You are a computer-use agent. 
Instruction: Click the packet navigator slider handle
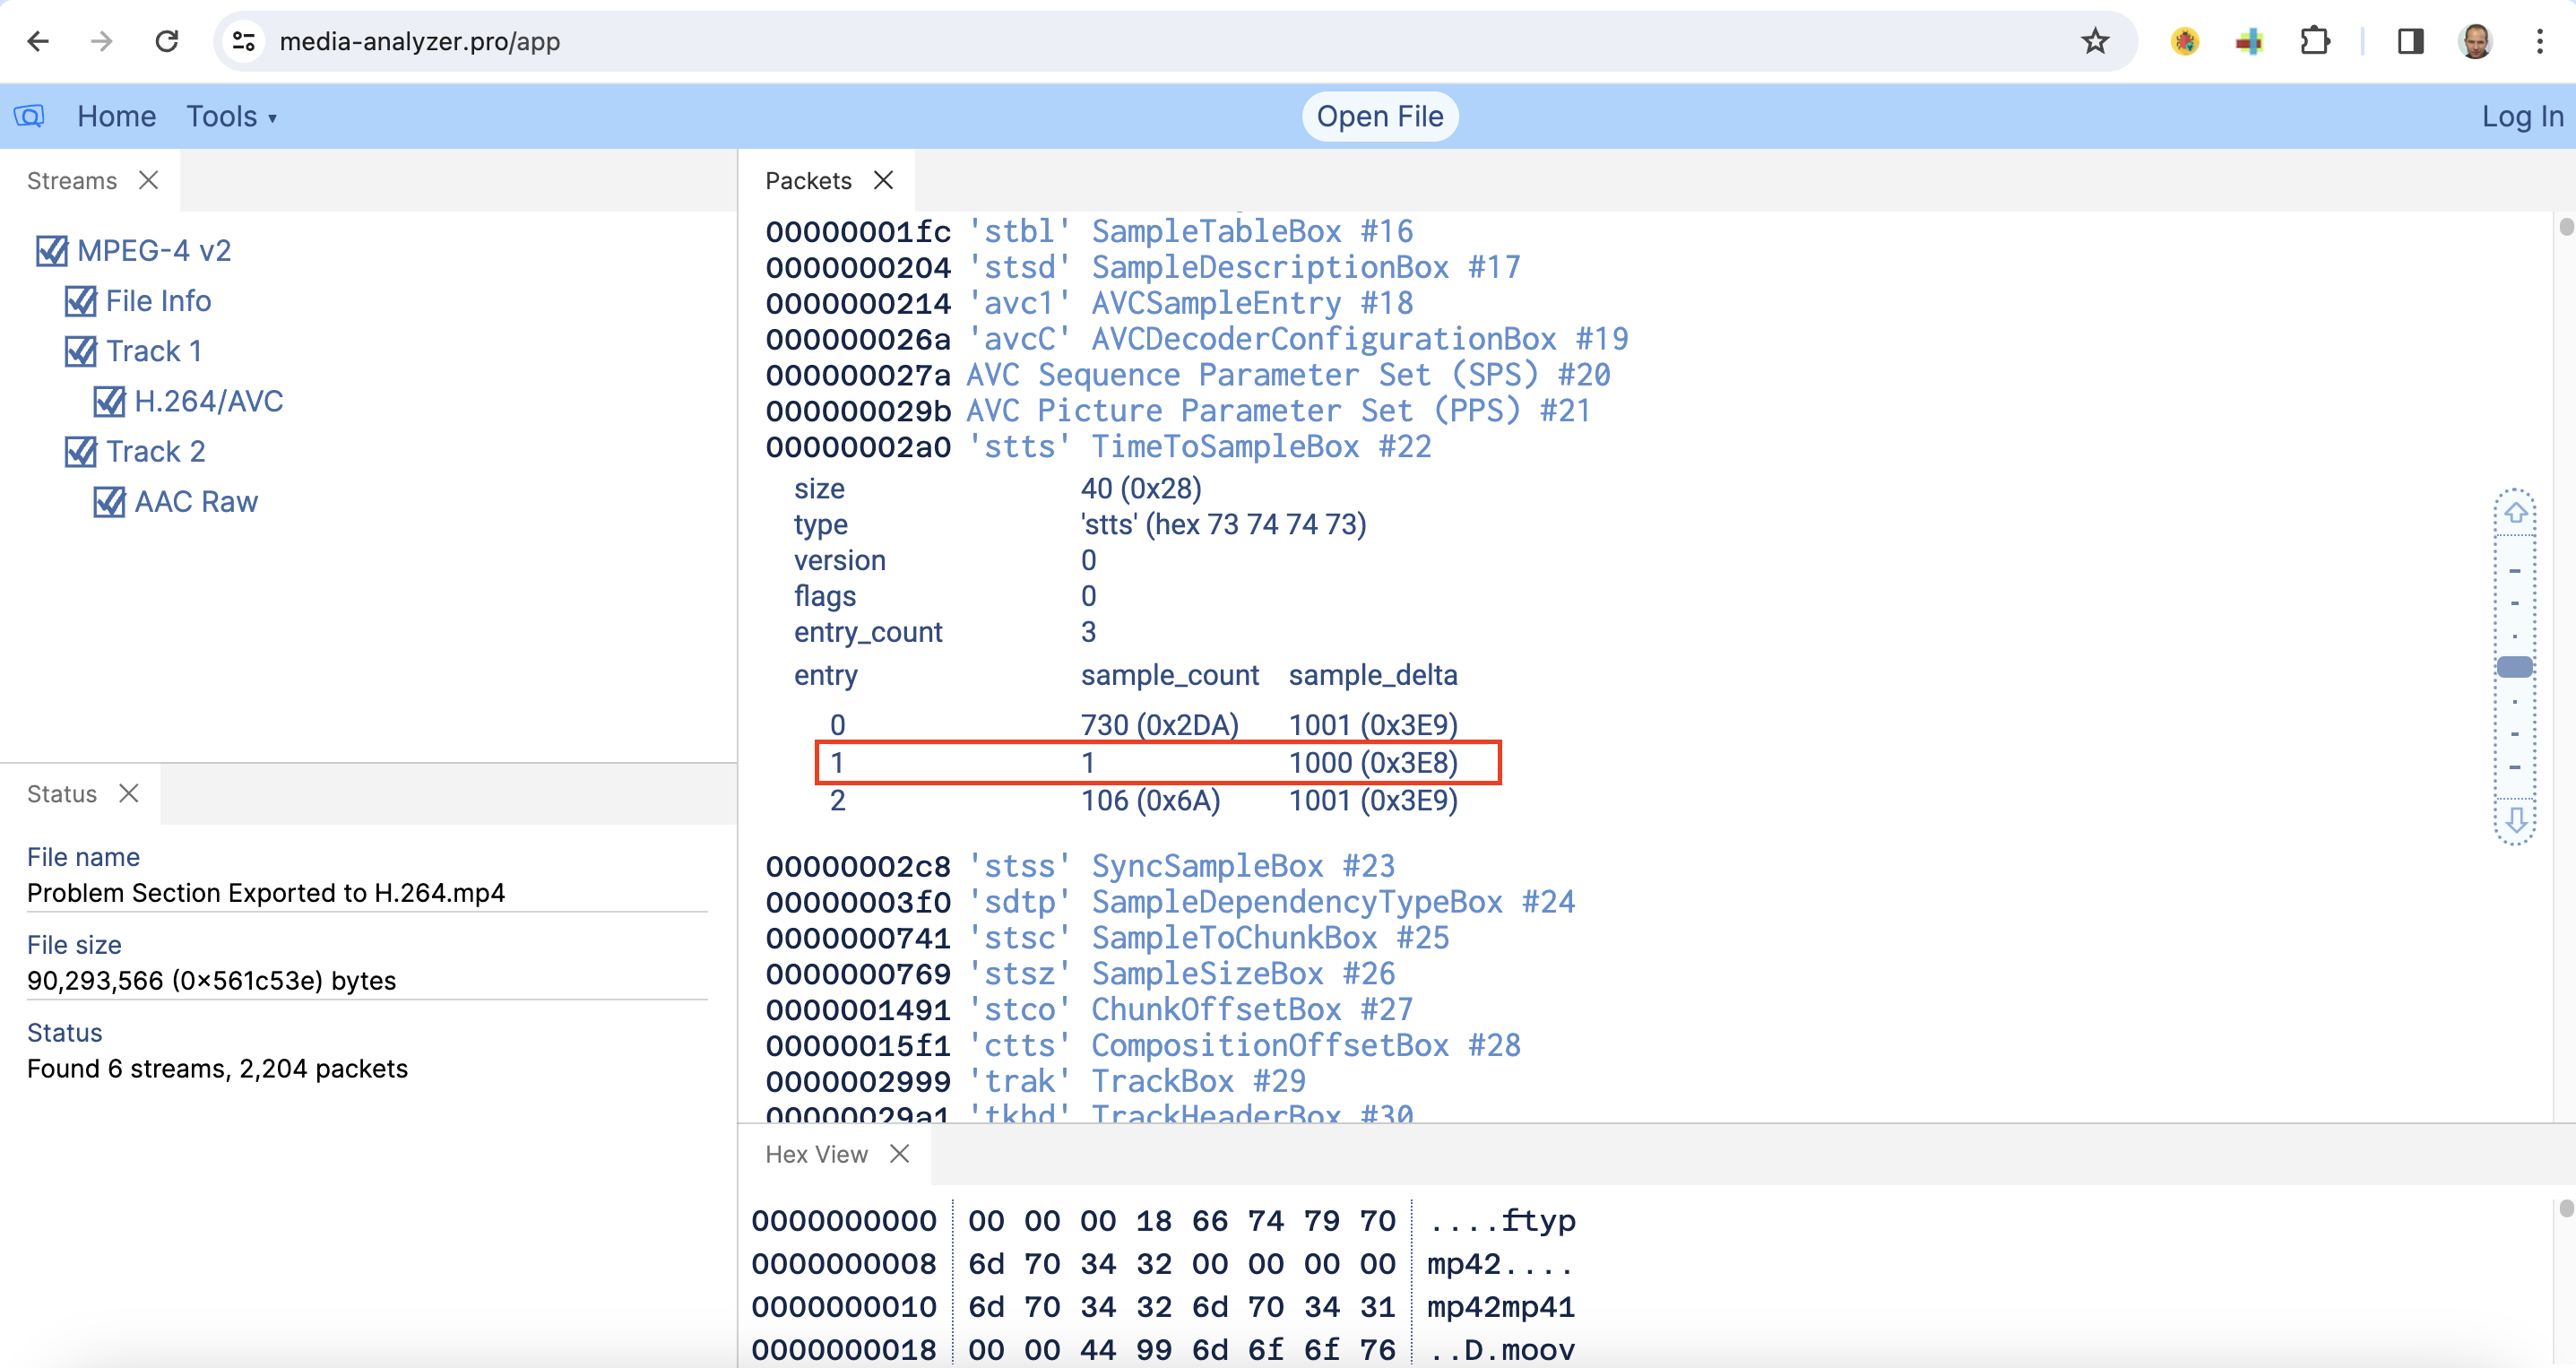(x=2514, y=667)
